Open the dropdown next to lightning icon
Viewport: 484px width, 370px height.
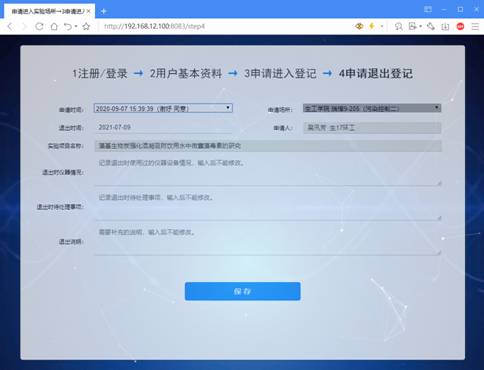coord(382,26)
